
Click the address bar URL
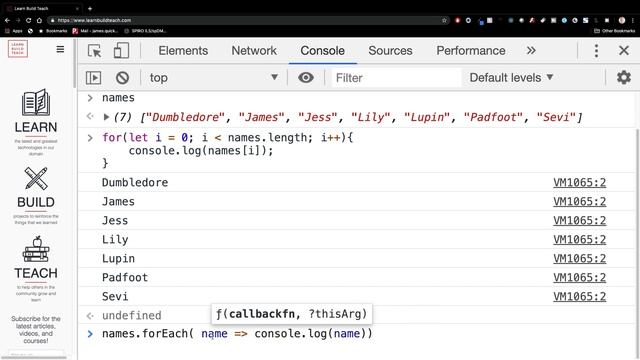(x=94, y=20)
